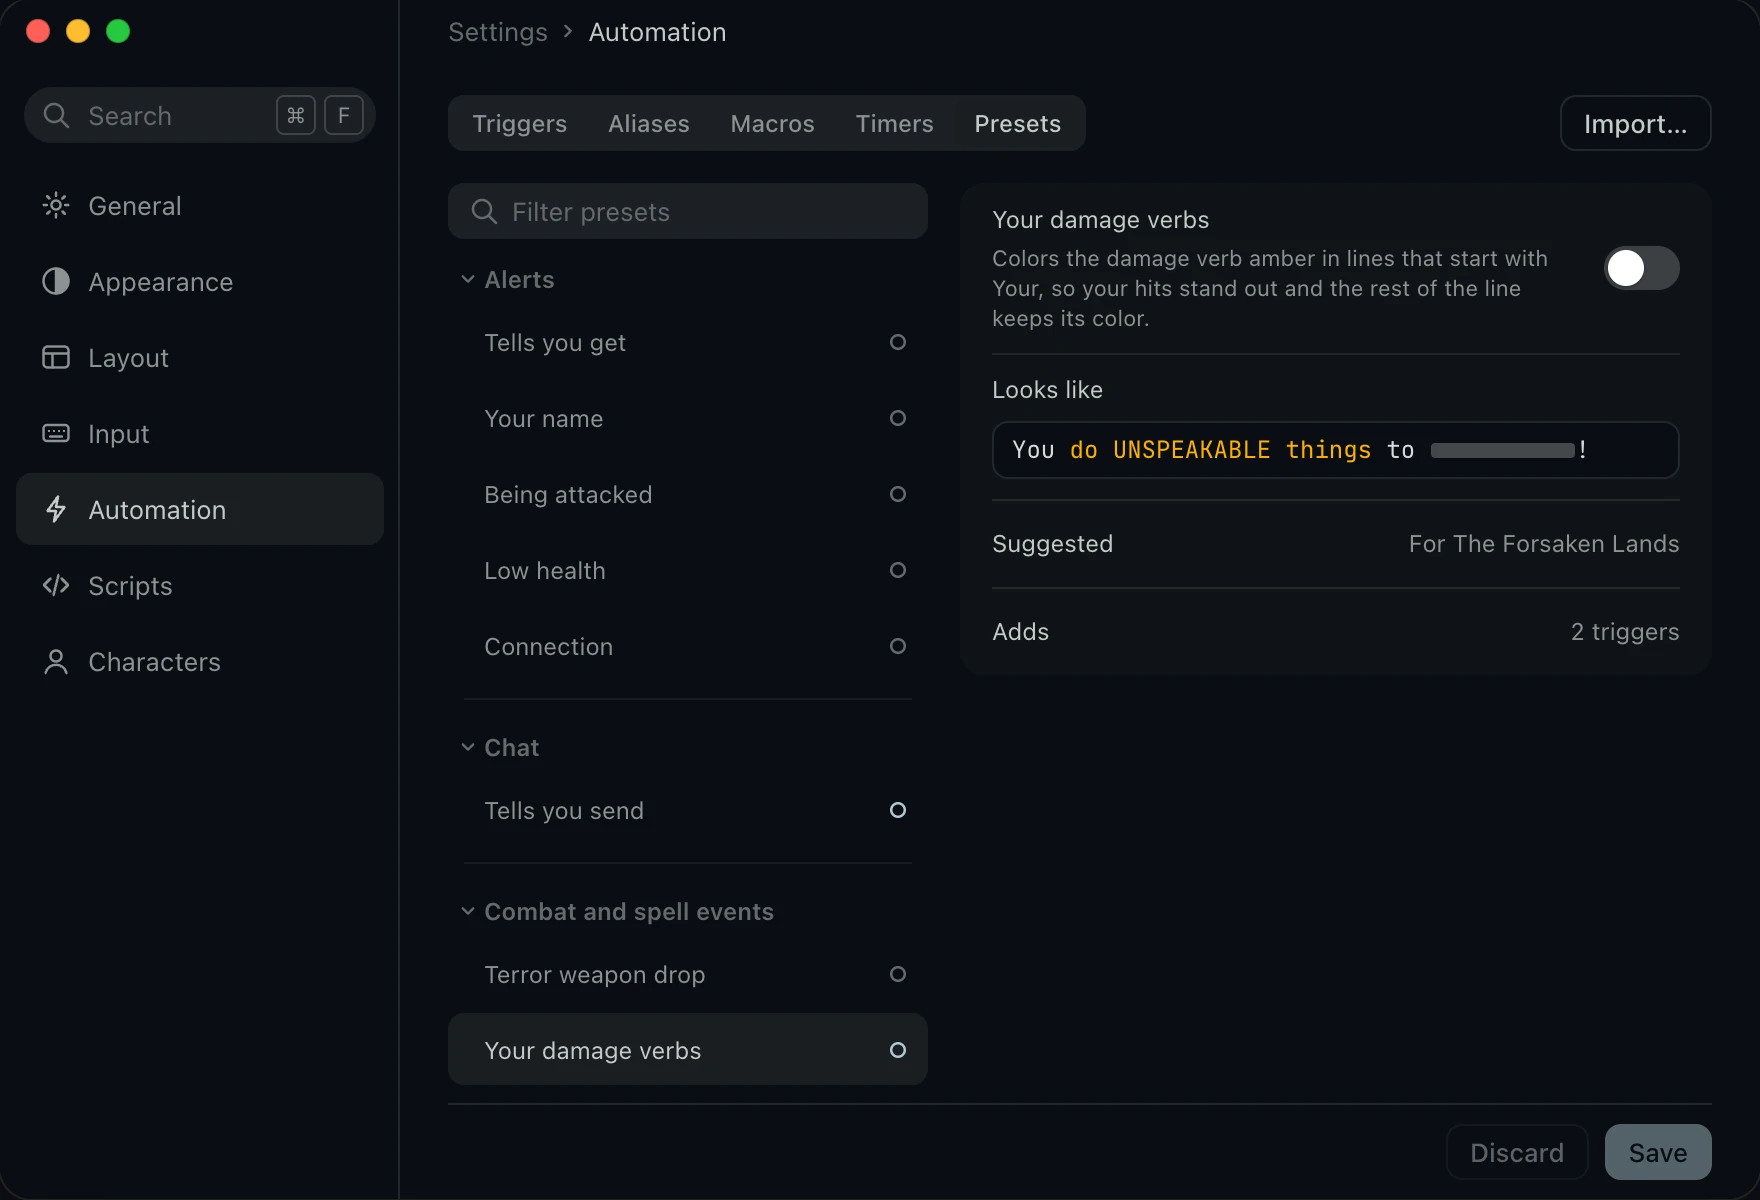Switch to the Triggers tab
Viewport: 1760px width, 1200px height.
[519, 123]
